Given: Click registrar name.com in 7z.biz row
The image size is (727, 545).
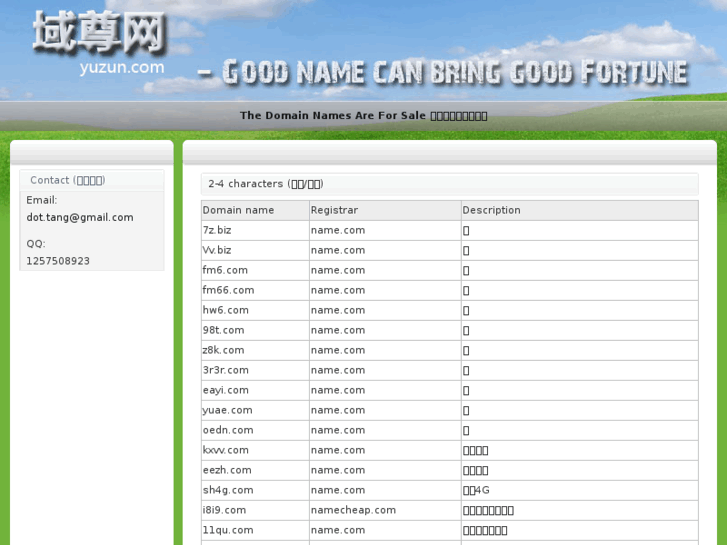Looking at the screenshot, I should pos(338,230).
